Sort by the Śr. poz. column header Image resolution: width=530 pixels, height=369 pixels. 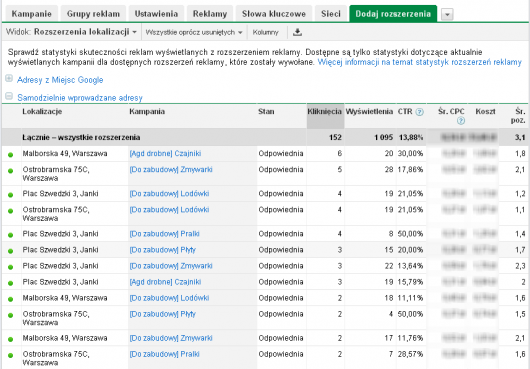(x=519, y=116)
